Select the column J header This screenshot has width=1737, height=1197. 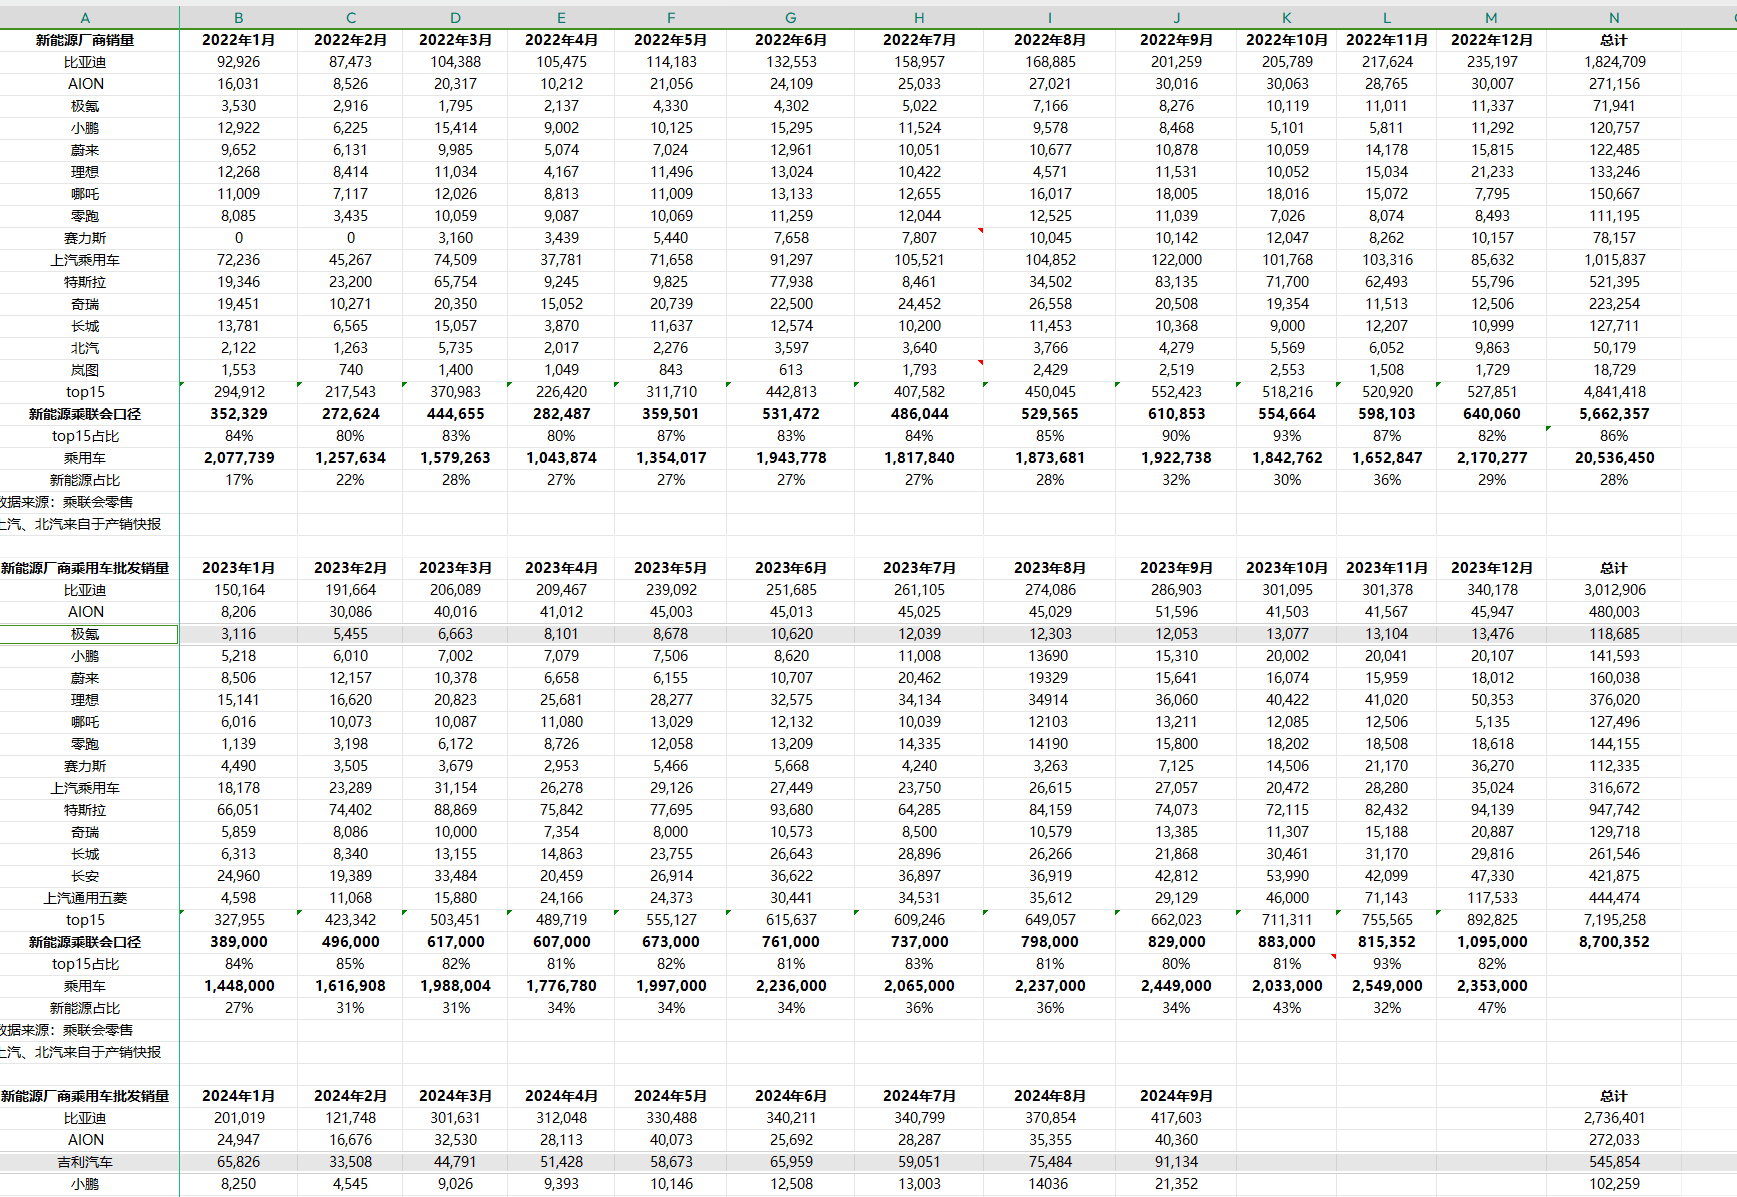tap(1177, 18)
